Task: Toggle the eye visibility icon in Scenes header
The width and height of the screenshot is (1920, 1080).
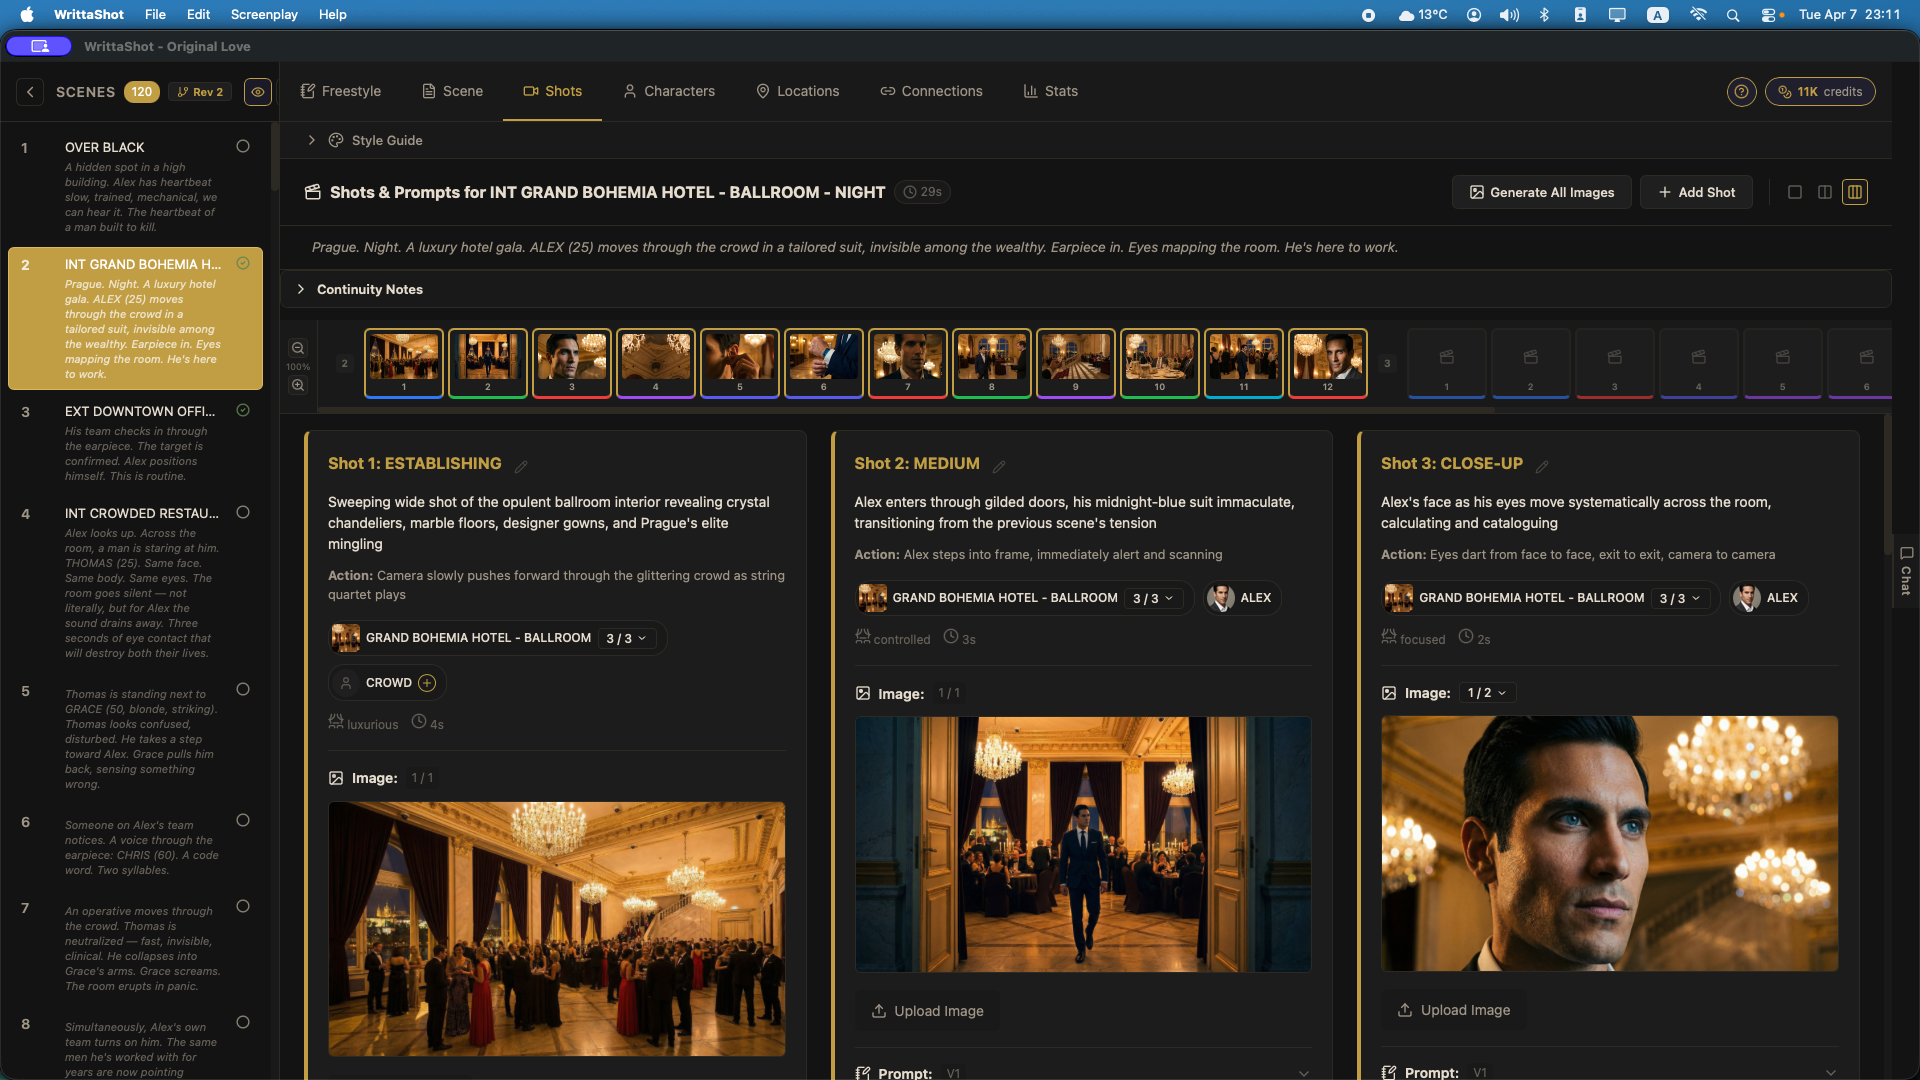Action: coord(257,92)
